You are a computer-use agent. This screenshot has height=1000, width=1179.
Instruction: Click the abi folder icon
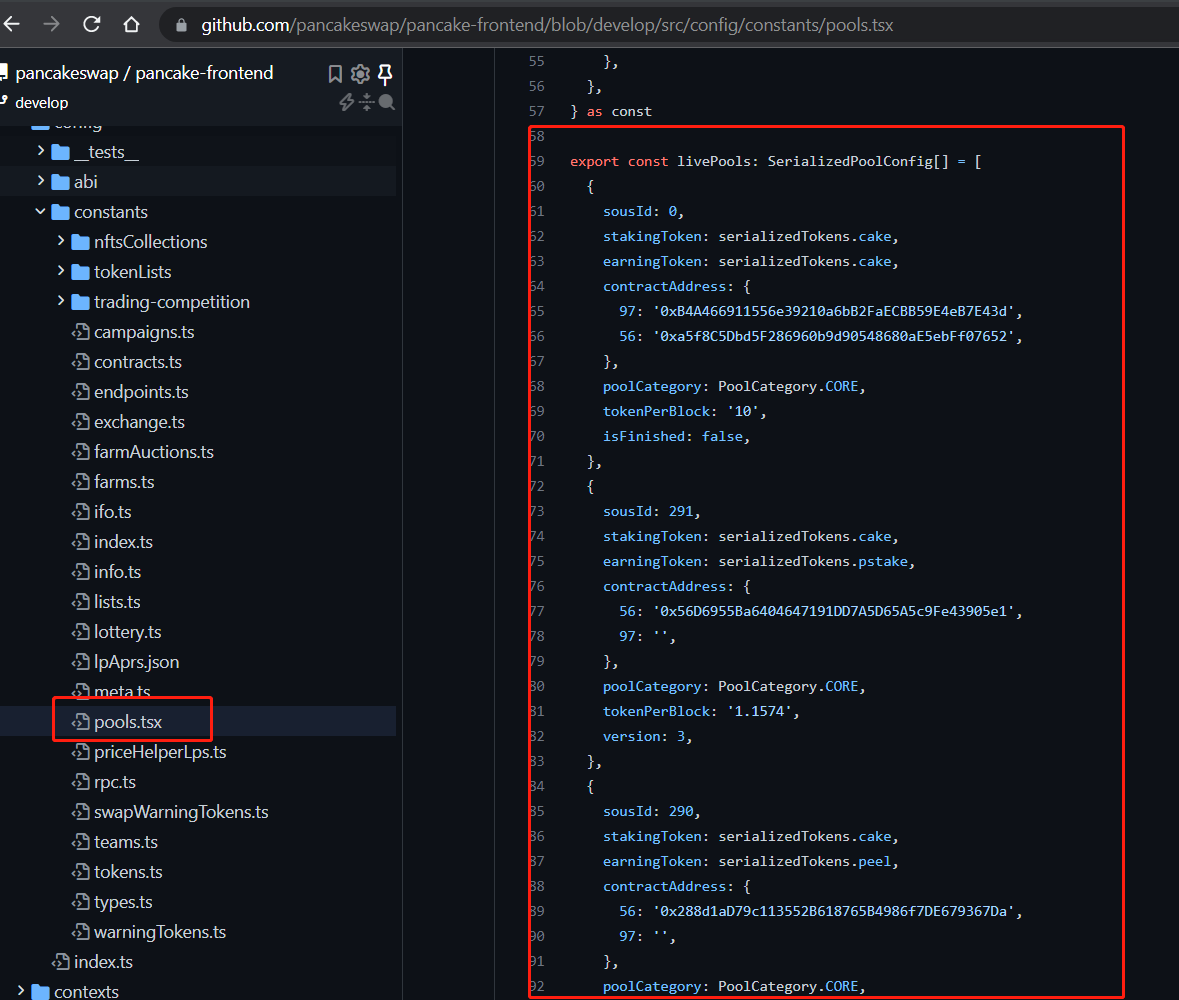pyautogui.click(x=60, y=182)
